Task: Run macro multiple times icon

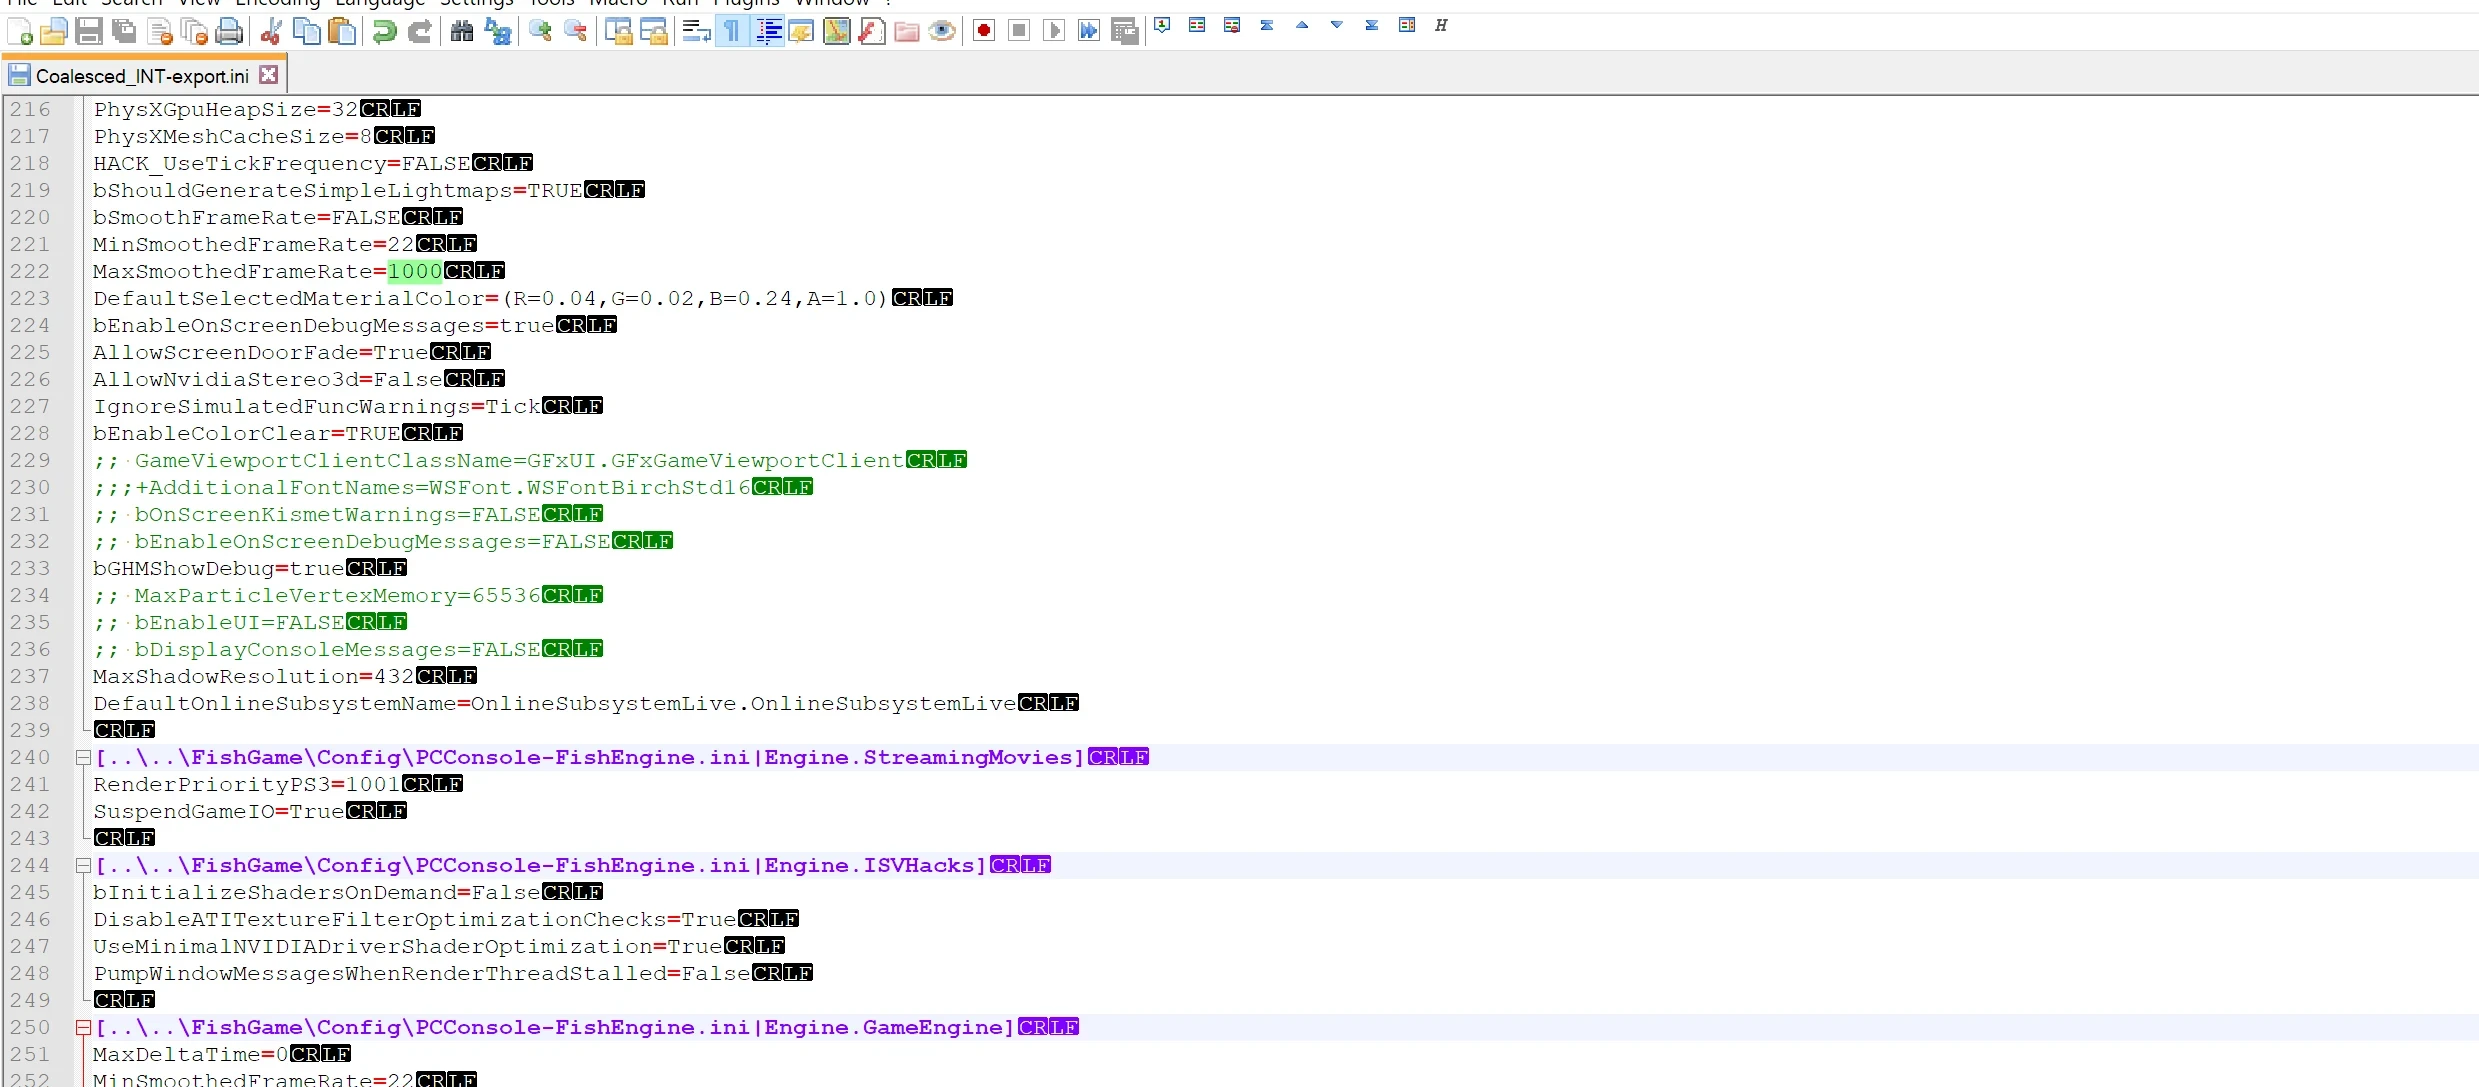Action: 1089,31
